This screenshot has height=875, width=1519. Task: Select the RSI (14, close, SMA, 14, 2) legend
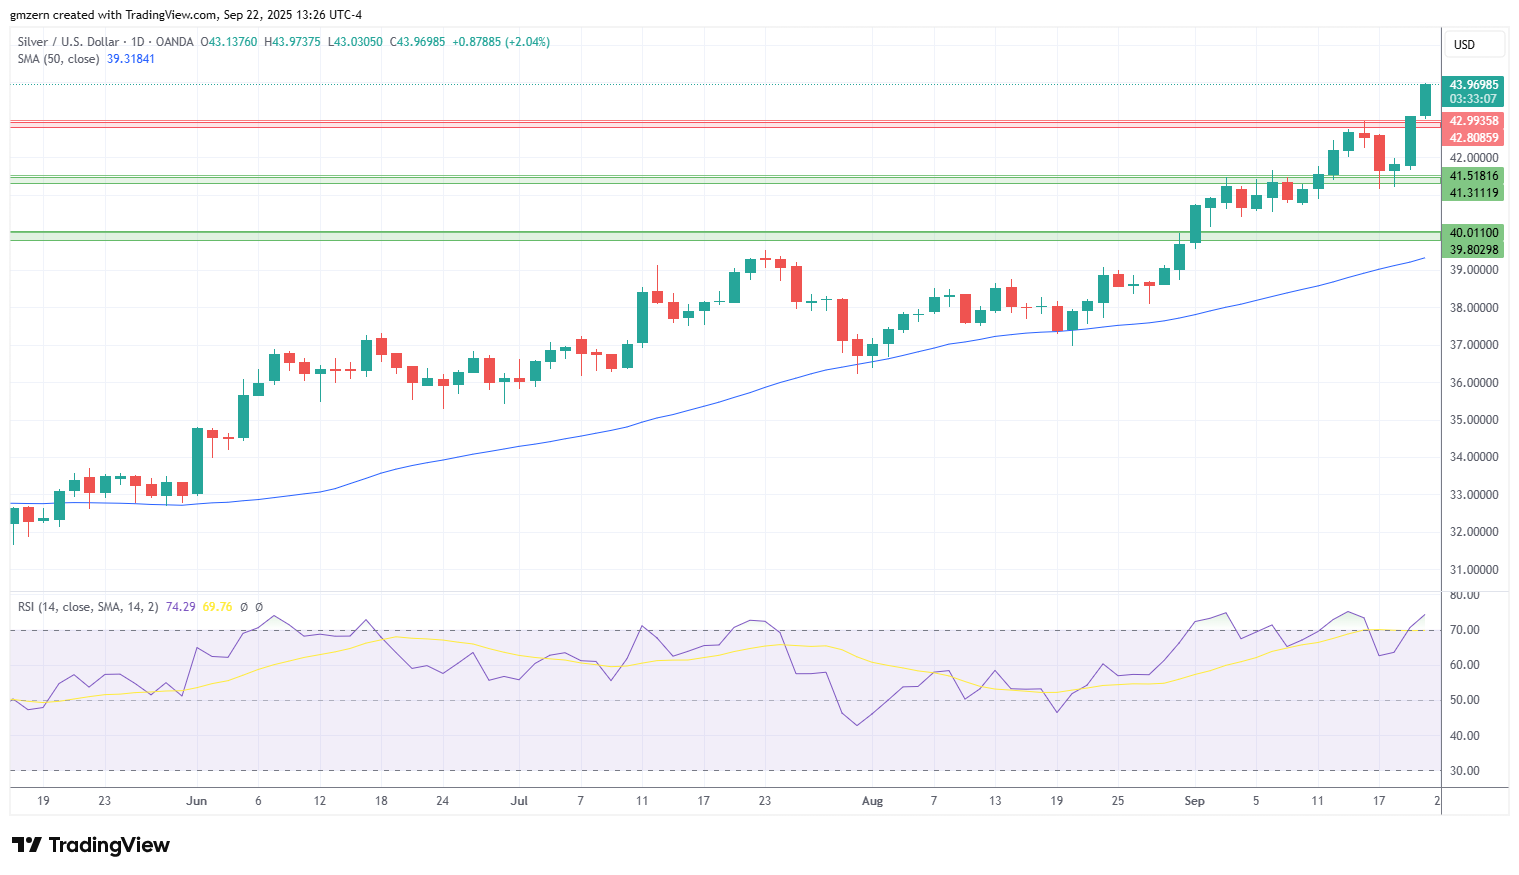[88, 607]
